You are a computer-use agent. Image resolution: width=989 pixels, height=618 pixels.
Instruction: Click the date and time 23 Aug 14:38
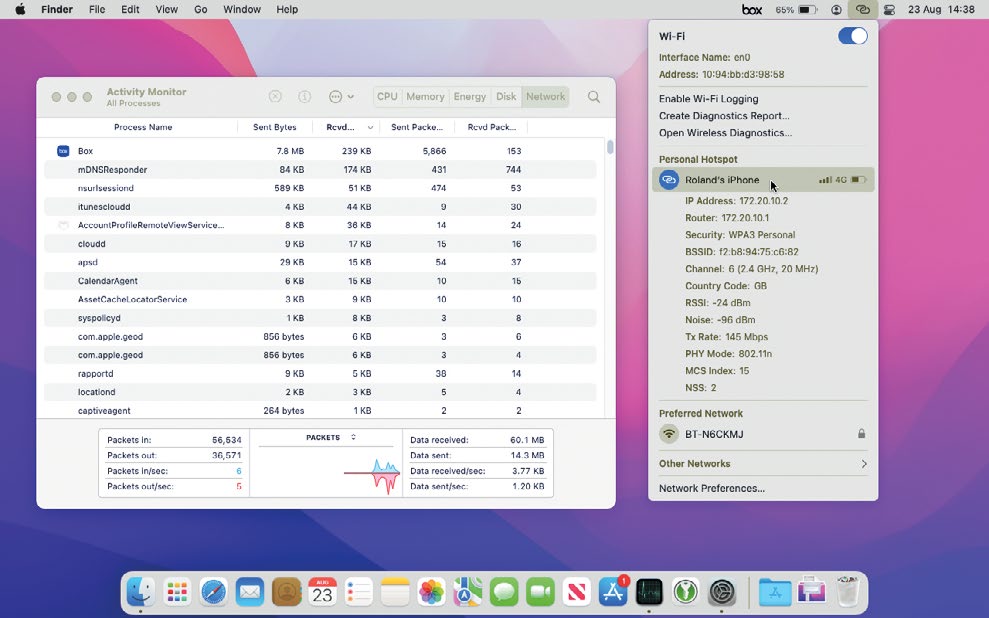[x=941, y=9]
